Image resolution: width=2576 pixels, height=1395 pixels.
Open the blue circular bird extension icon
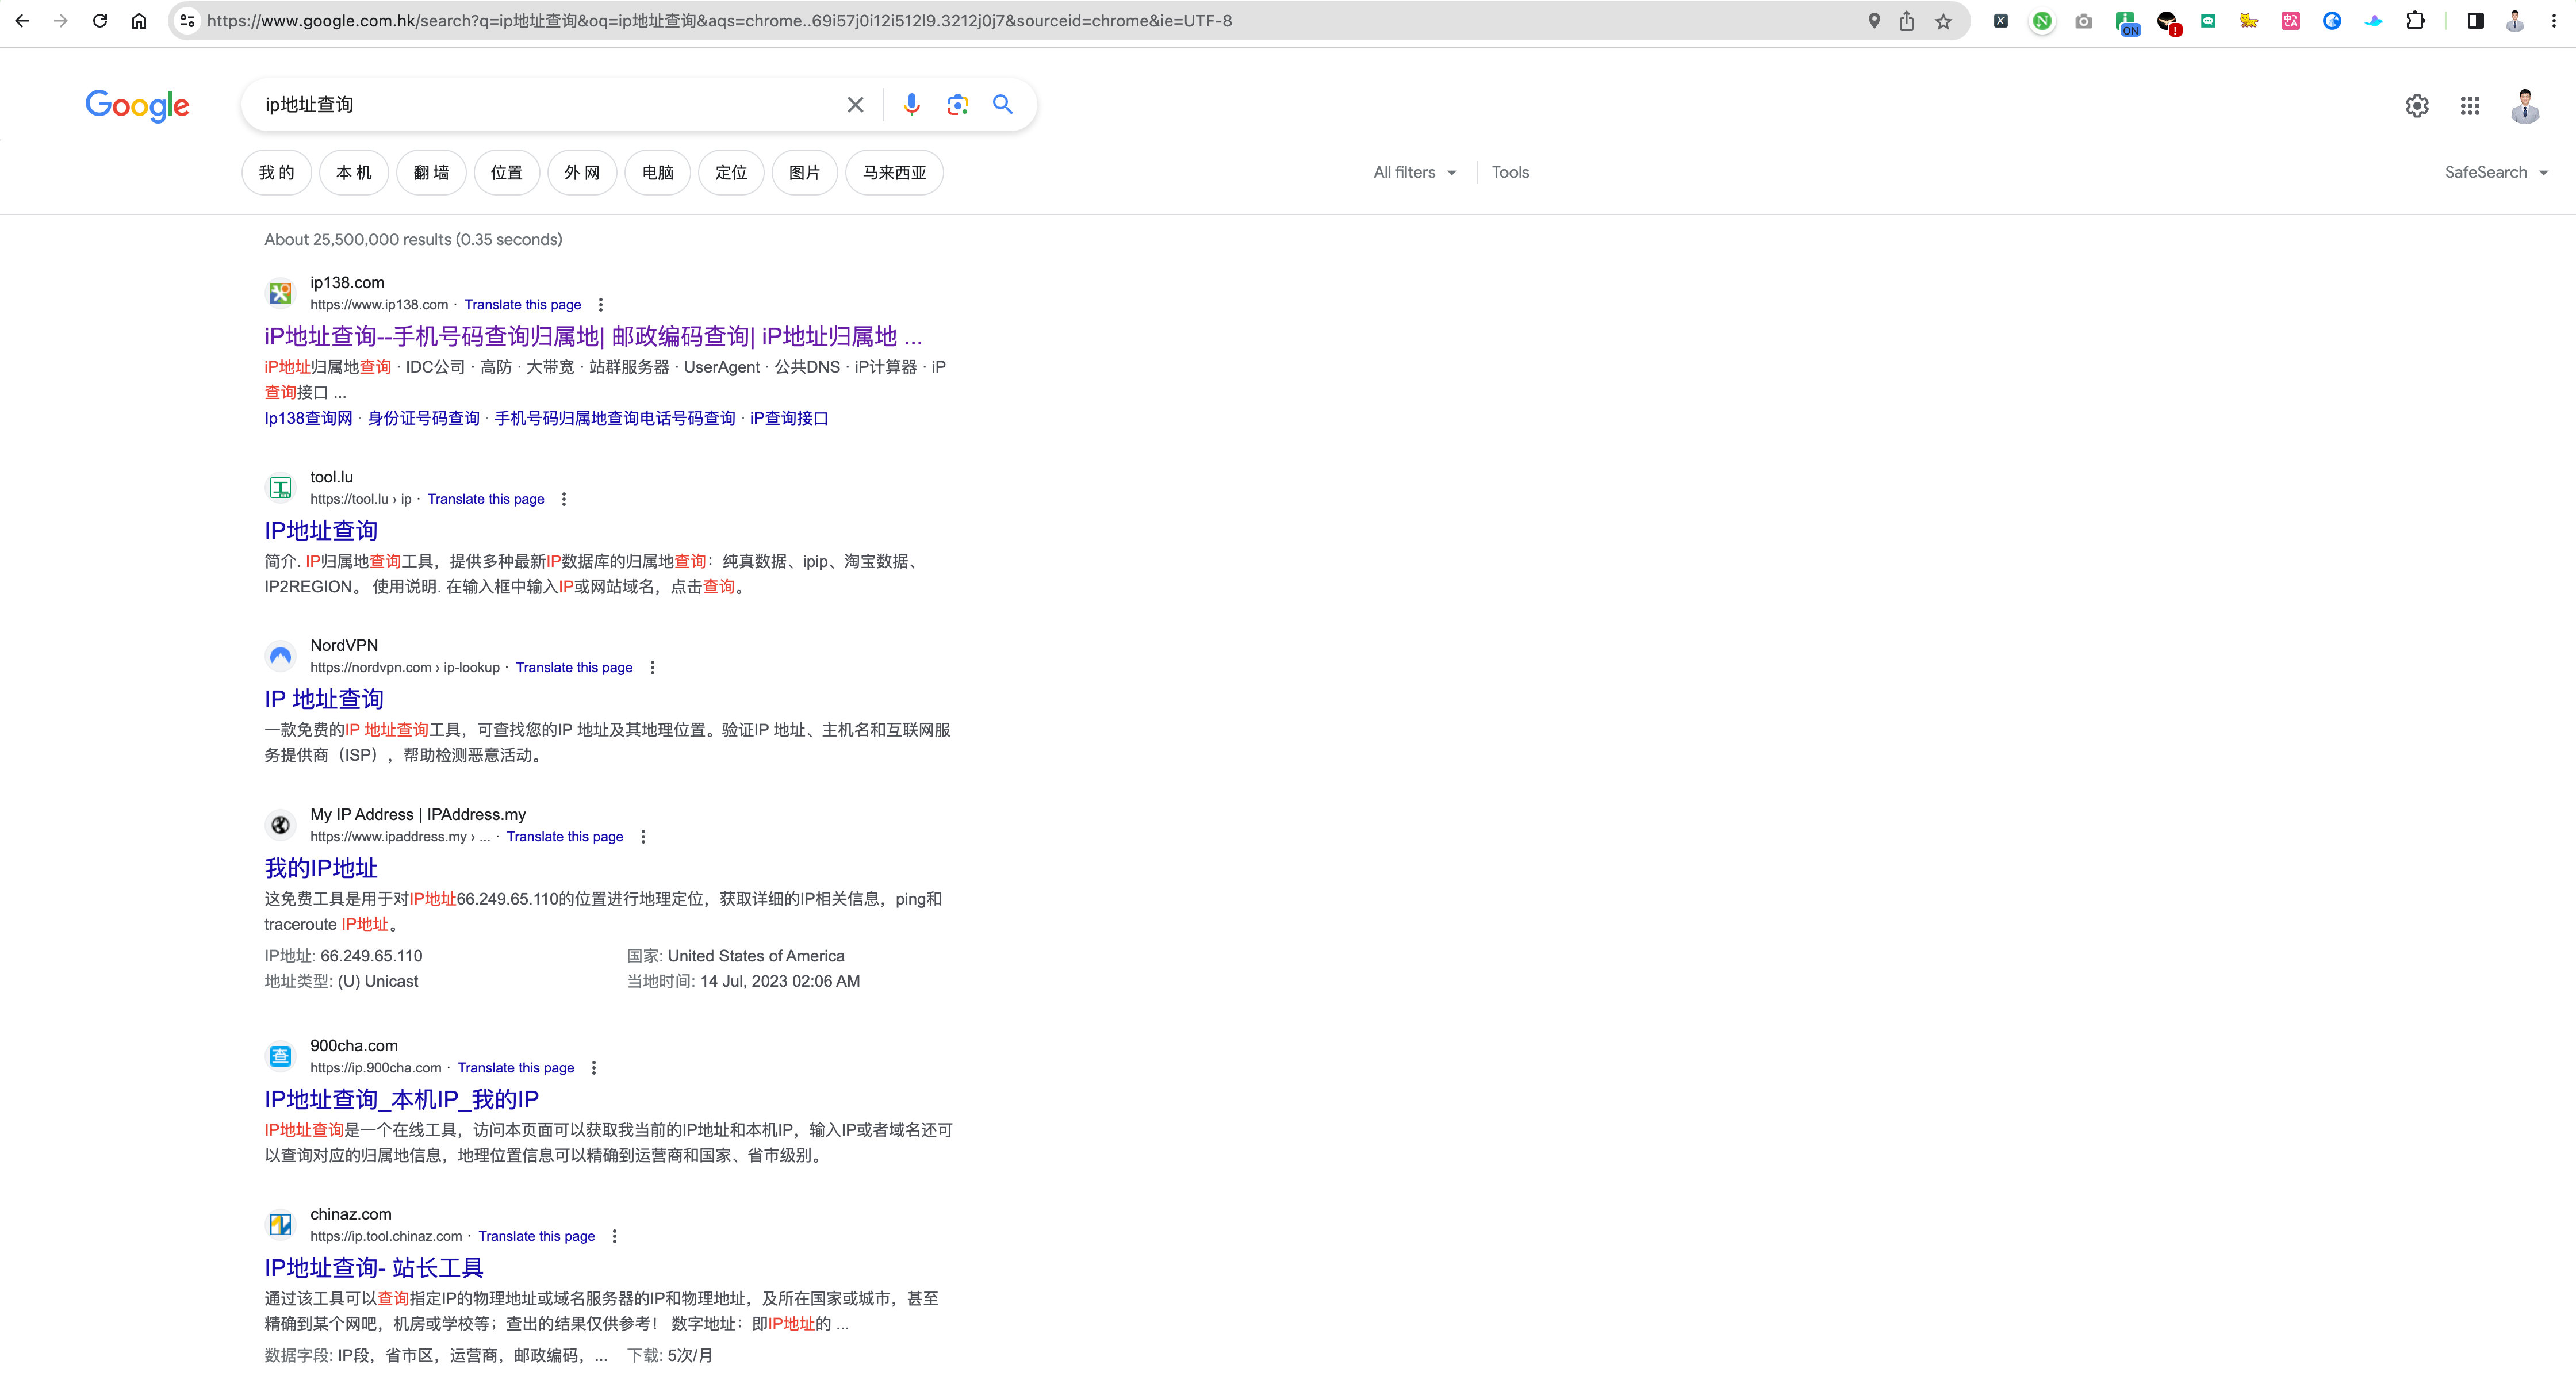click(x=2332, y=21)
